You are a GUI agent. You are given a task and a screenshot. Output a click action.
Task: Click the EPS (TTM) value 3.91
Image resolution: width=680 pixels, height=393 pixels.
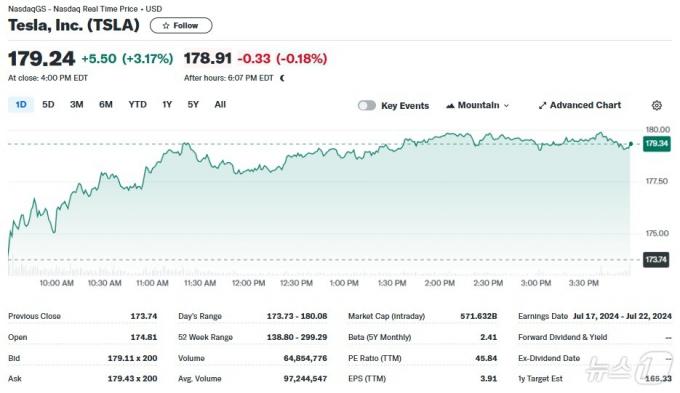coord(489,378)
